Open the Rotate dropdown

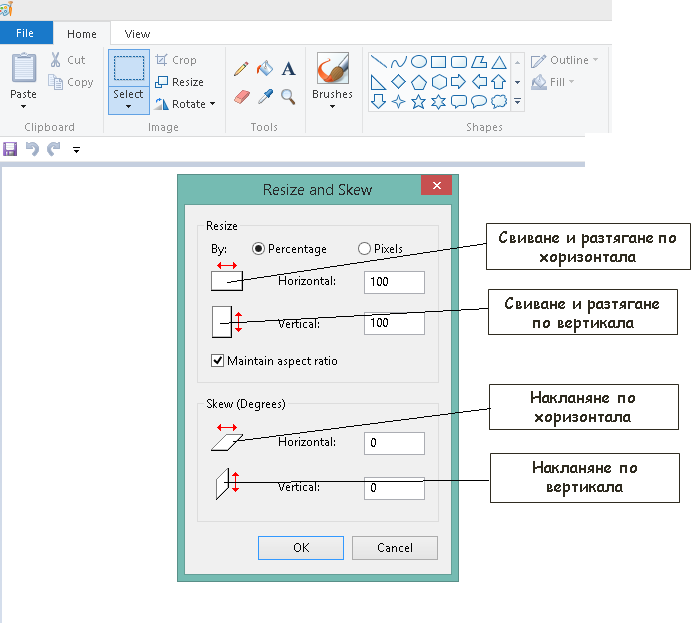click(x=187, y=104)
